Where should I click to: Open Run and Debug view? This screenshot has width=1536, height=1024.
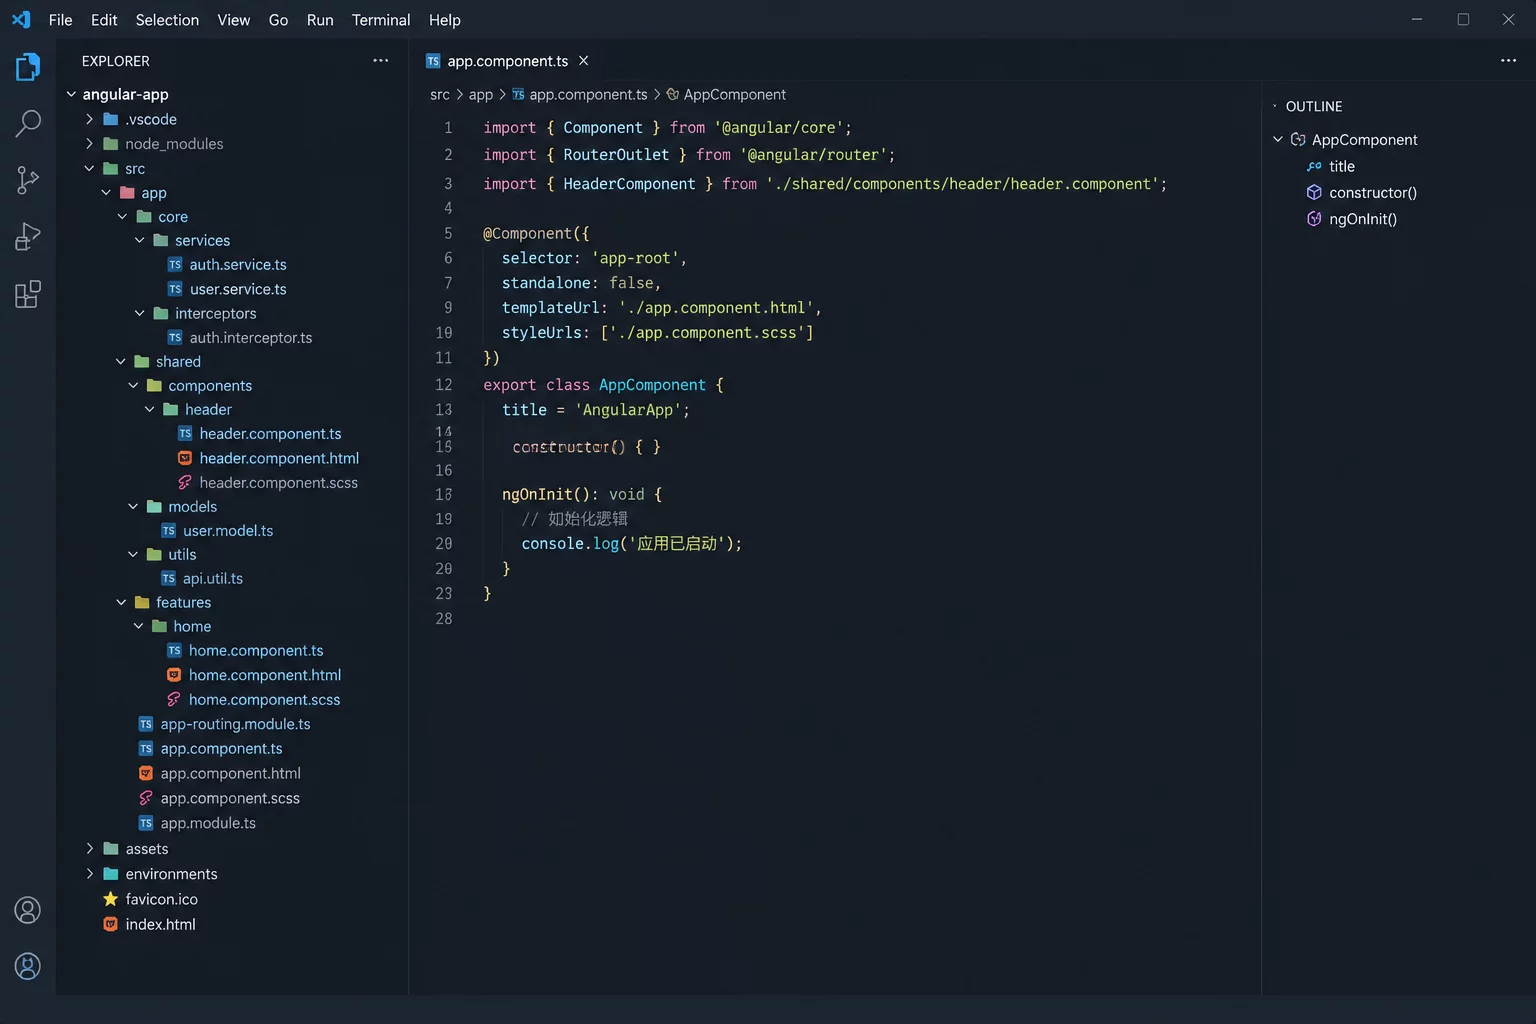[28, 237]
